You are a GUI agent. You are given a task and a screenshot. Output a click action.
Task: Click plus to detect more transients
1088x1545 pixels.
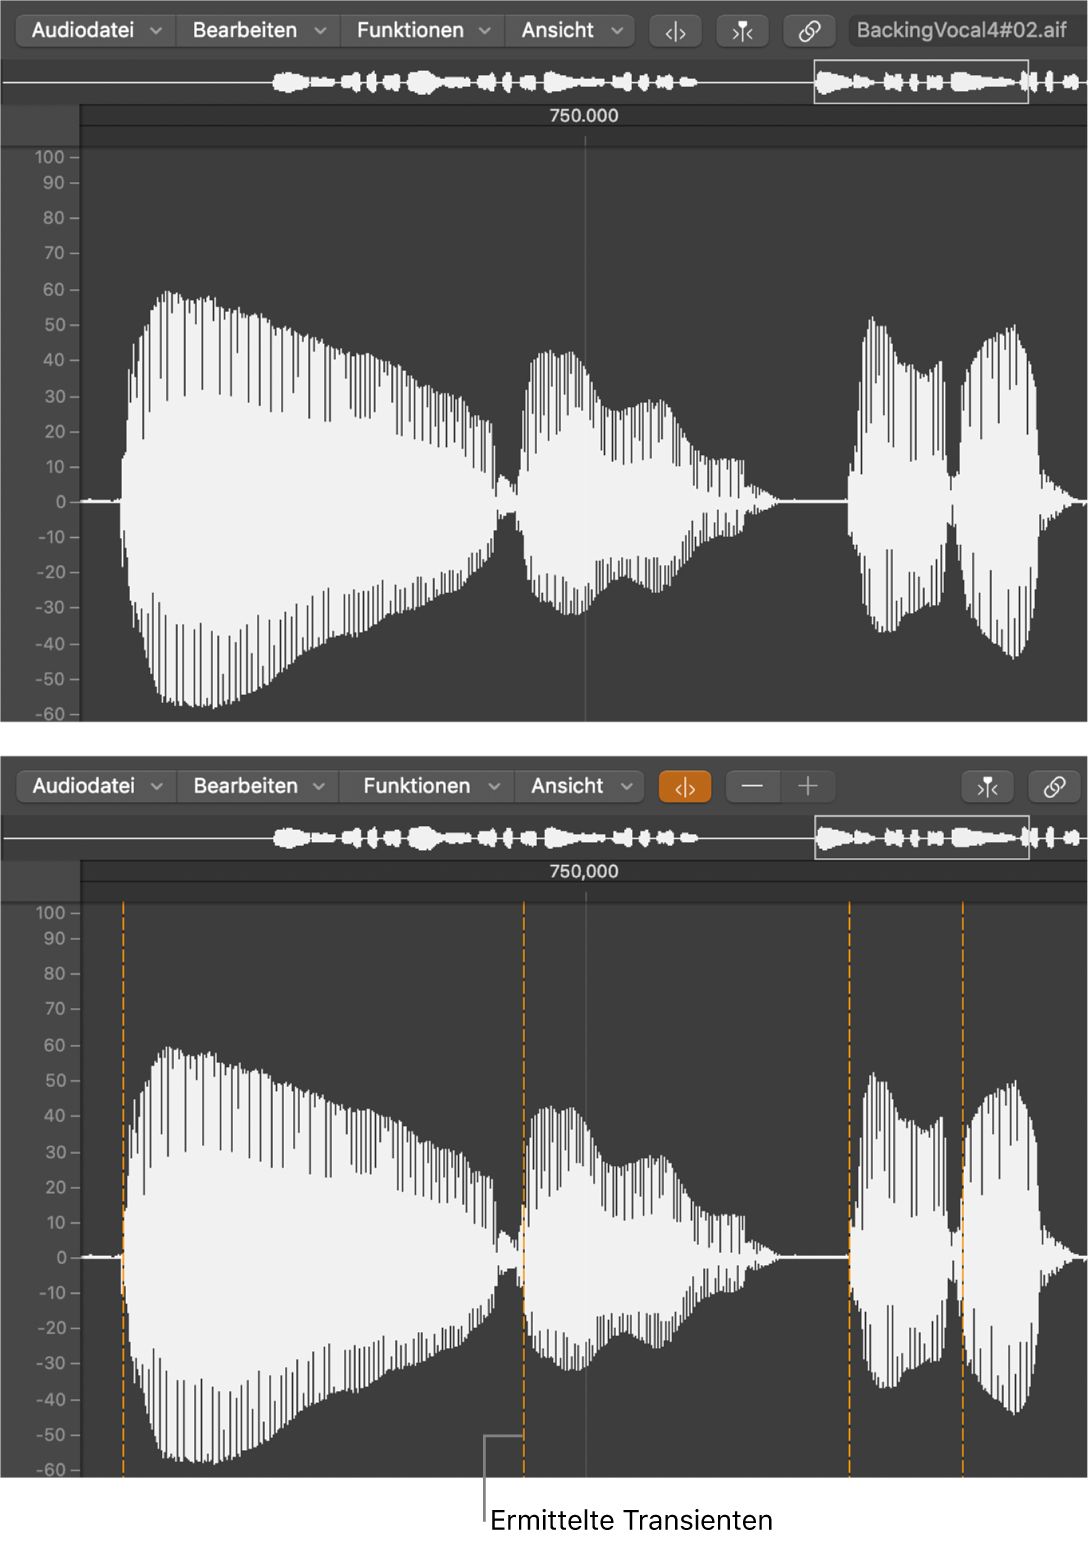pyautogui.click(x=806, y=787)
